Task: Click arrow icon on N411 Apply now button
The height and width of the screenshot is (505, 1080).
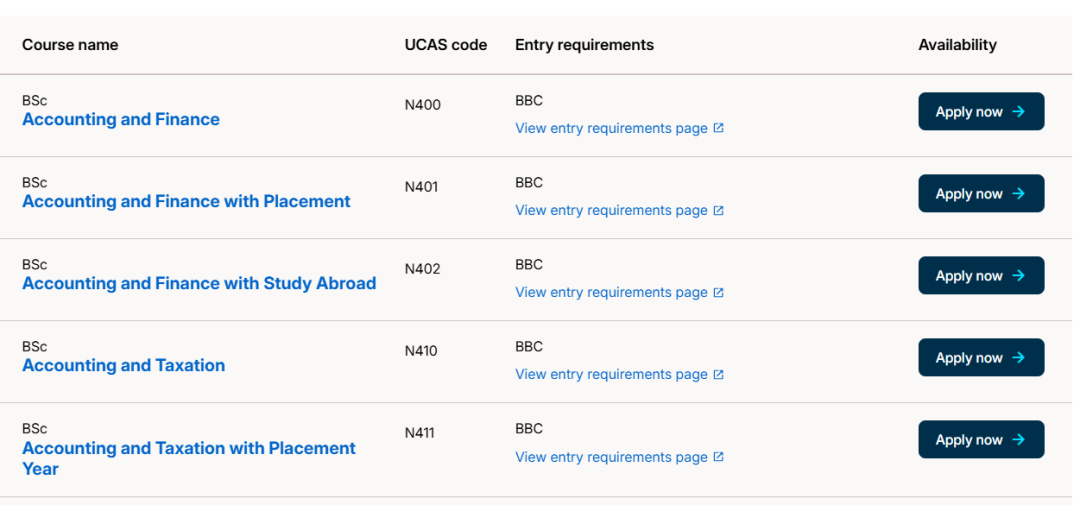Action: (x=1019, y=440)
